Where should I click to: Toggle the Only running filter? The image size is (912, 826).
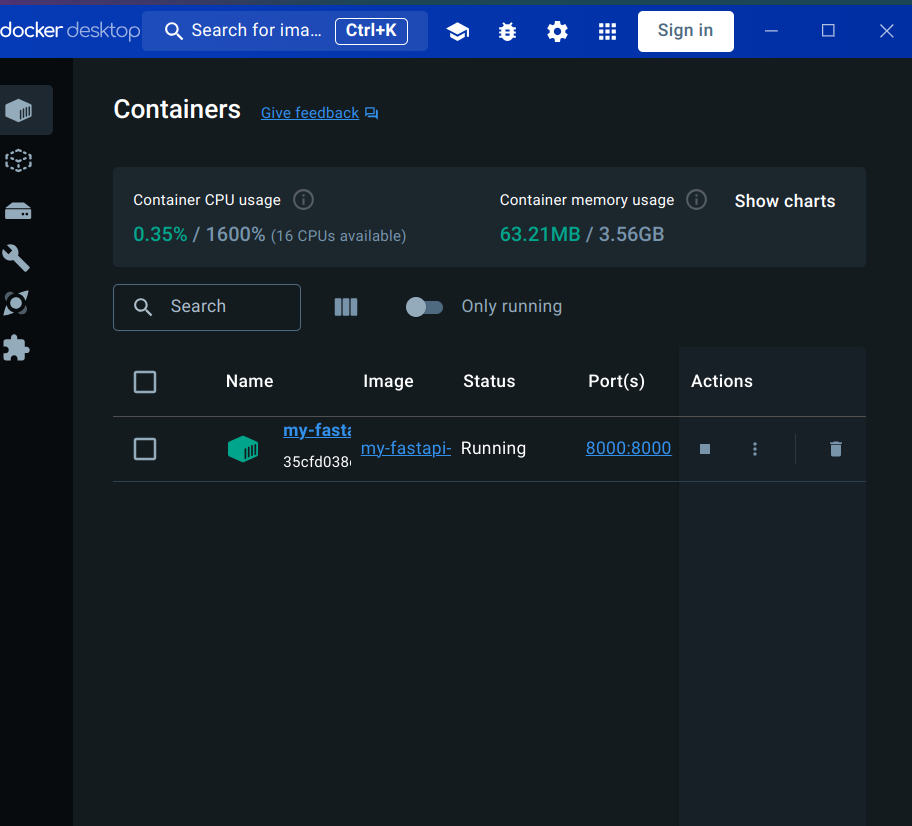coord(424,307)
